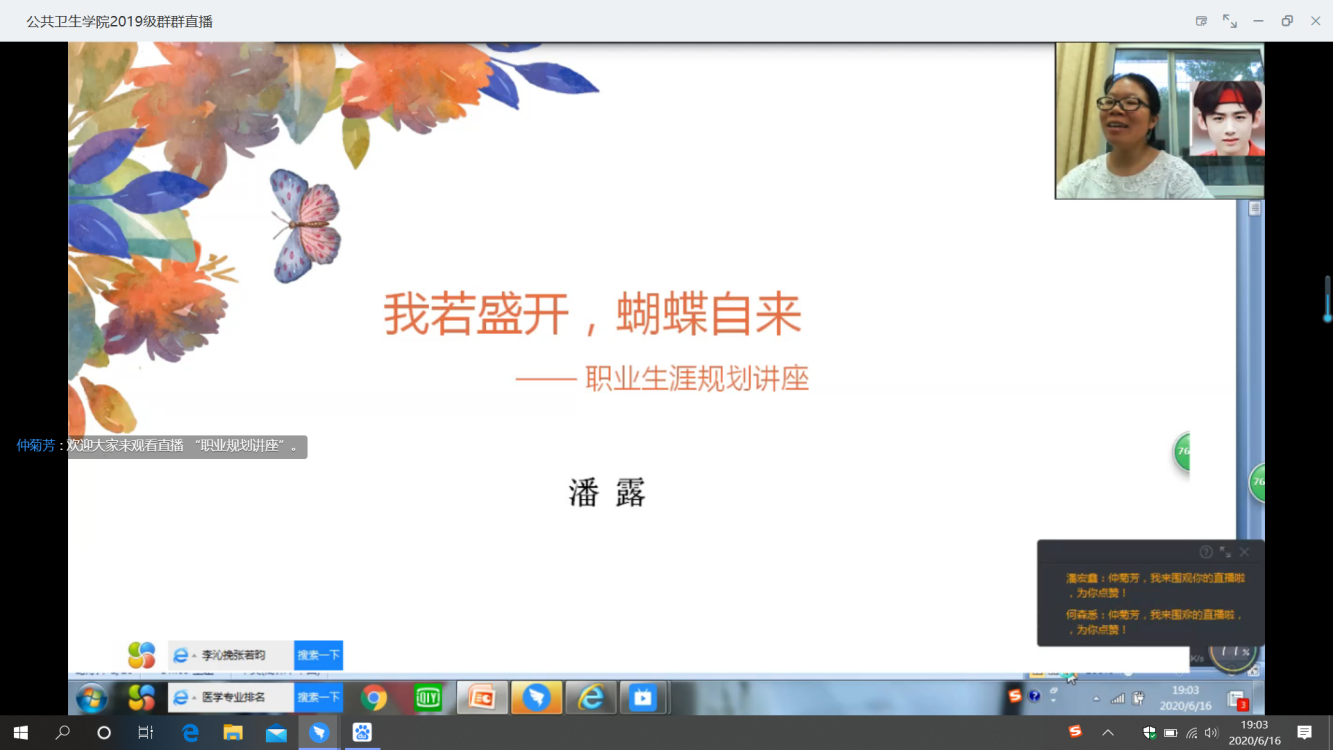The width and height of the screenshot is (1333, 750).
Task: Click the PowerPoint icon in shared taskbar
Action: click(481, 698)
